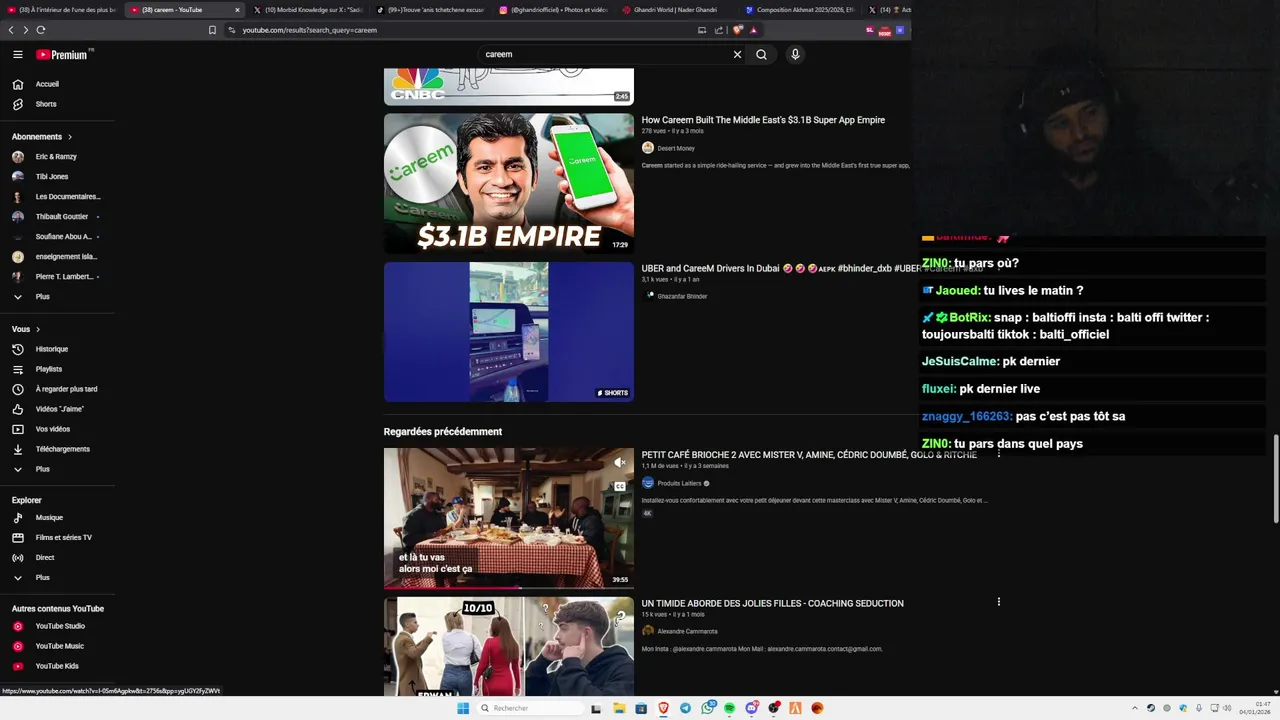Click the taskbar Rechercher search box
1280x720 pixels.
click(x=529, y=708)
